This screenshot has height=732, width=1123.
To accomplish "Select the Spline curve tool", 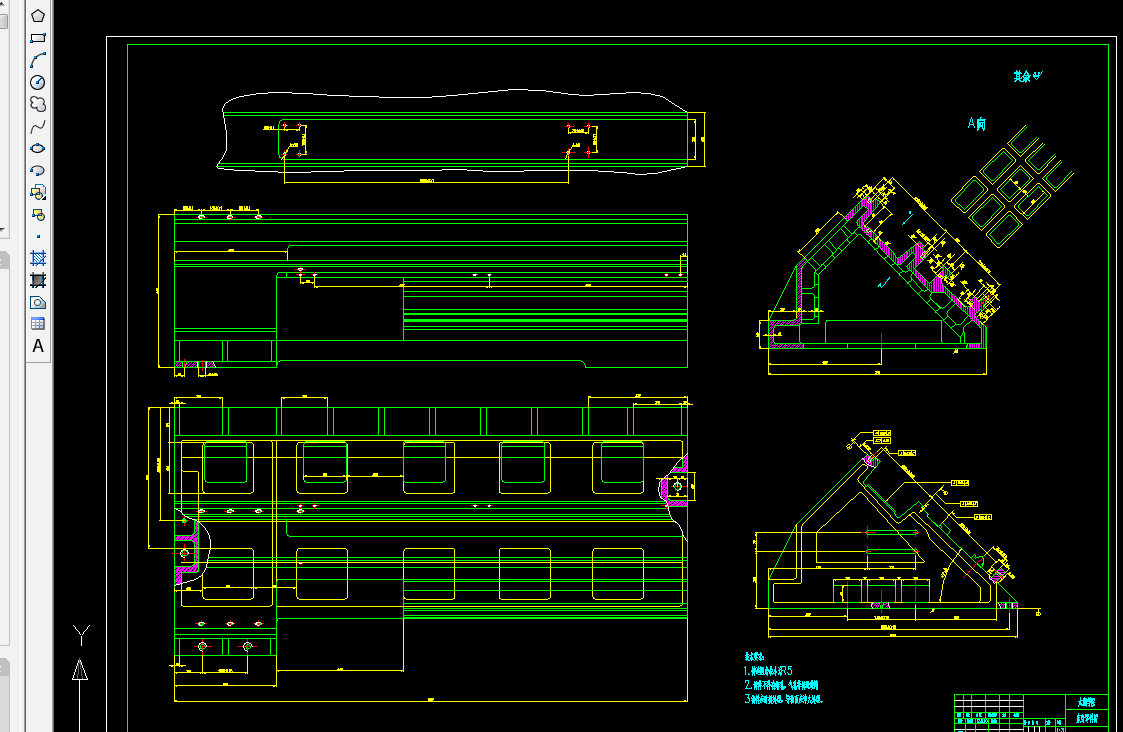I will [x=38, y=127].
